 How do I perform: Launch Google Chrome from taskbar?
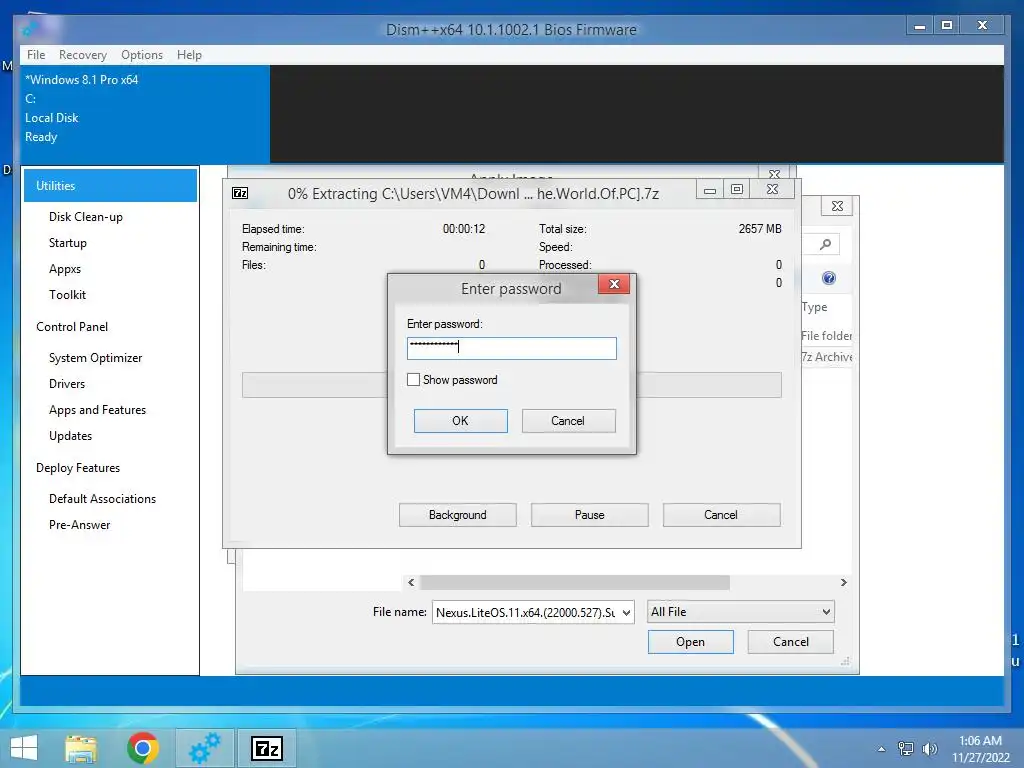click(143, 748)
